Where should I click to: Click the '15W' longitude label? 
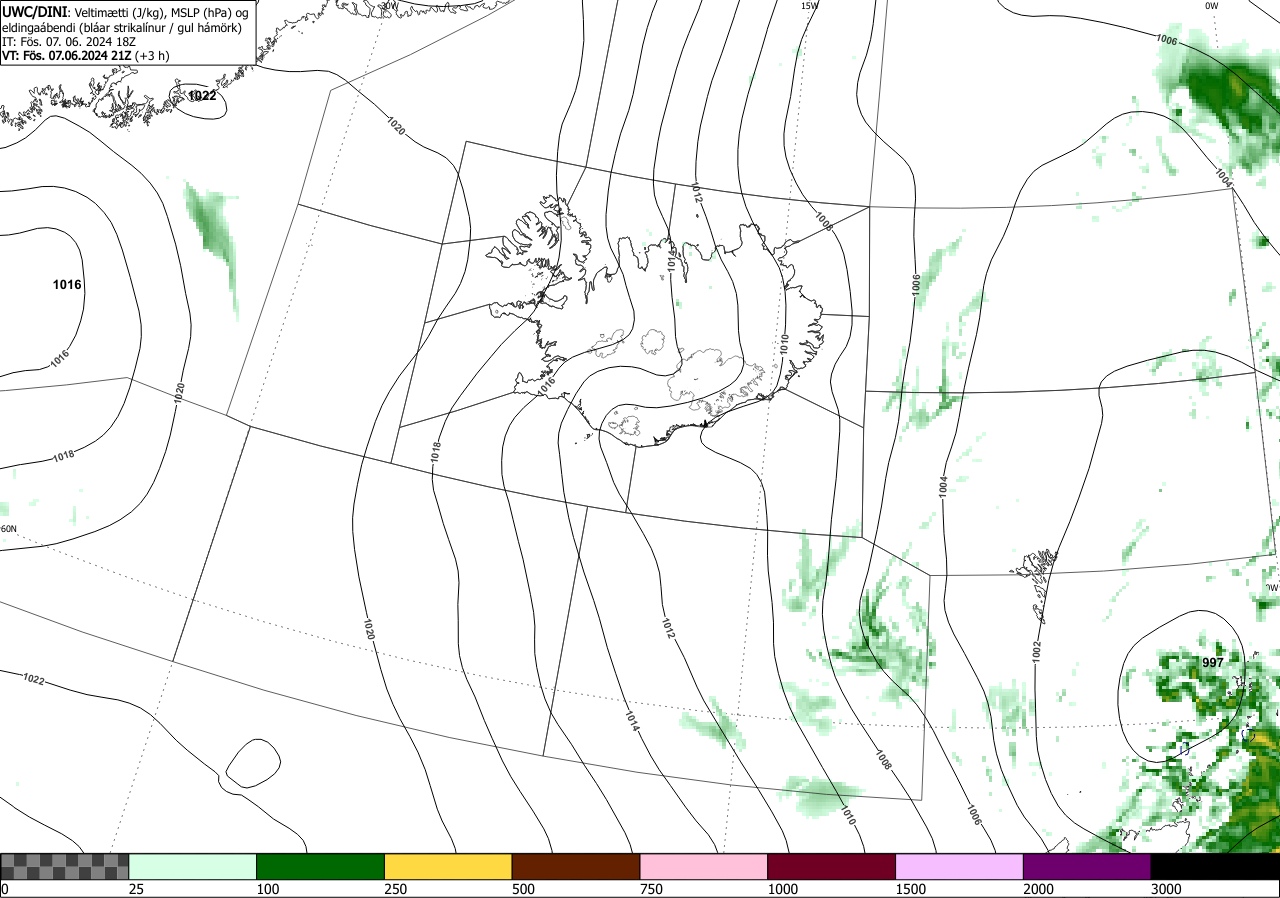click(x=809, y=6)
